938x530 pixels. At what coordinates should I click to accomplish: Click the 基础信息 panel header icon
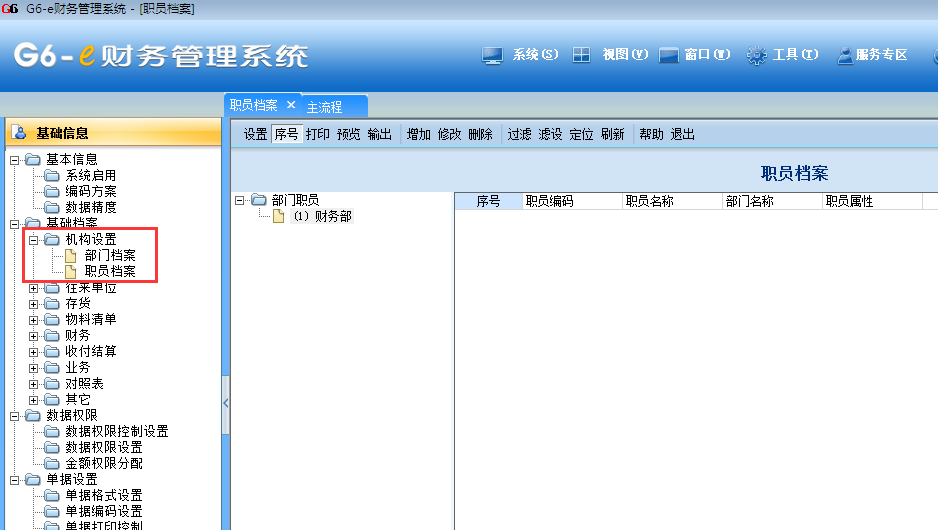pyautogui.click(x=20, y=133)
